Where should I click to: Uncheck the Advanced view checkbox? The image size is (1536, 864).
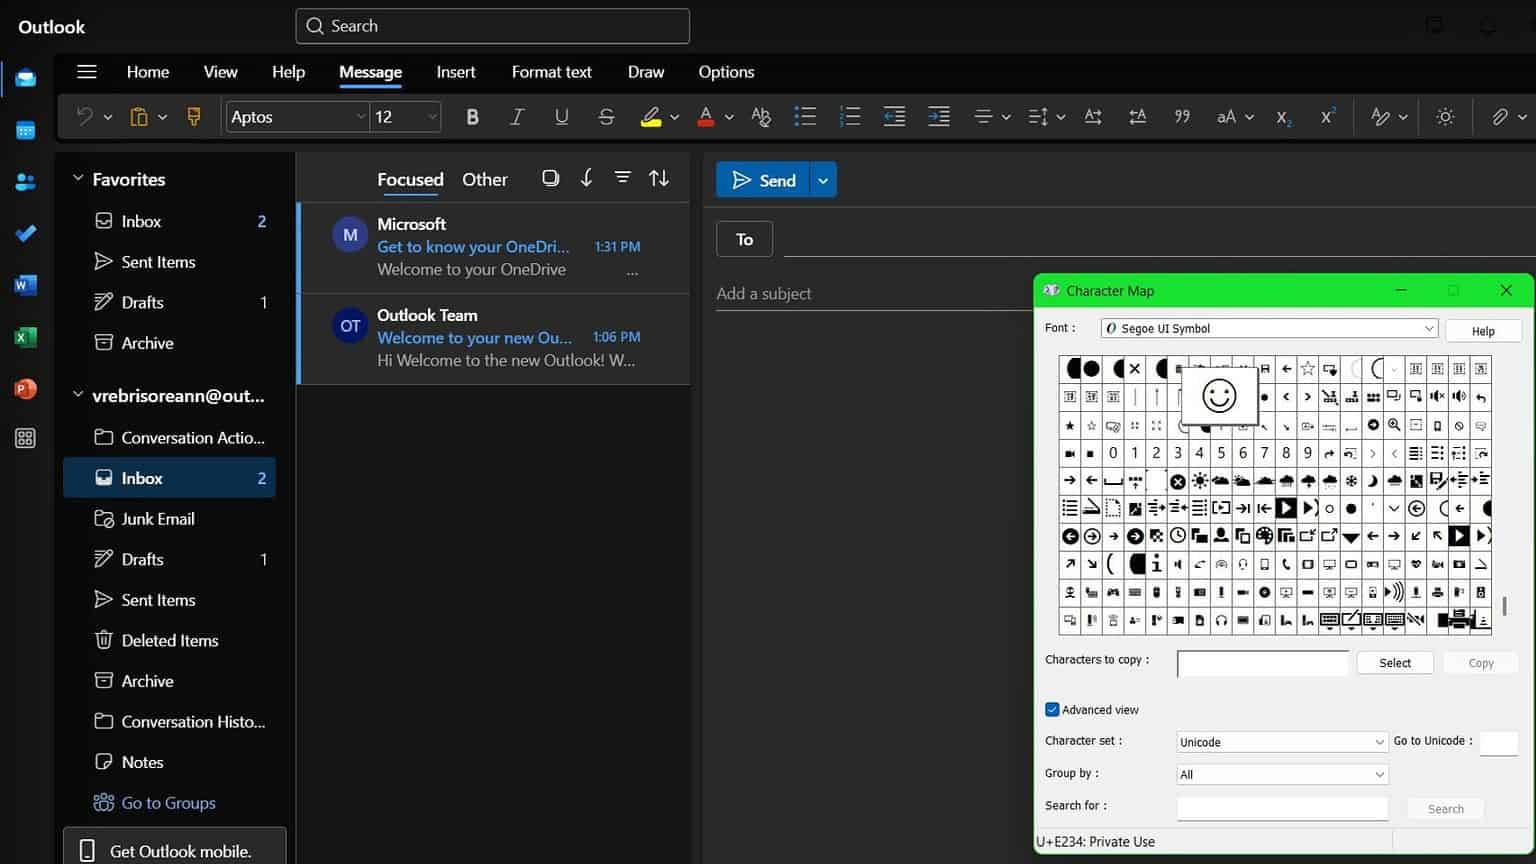(1052, 709)
